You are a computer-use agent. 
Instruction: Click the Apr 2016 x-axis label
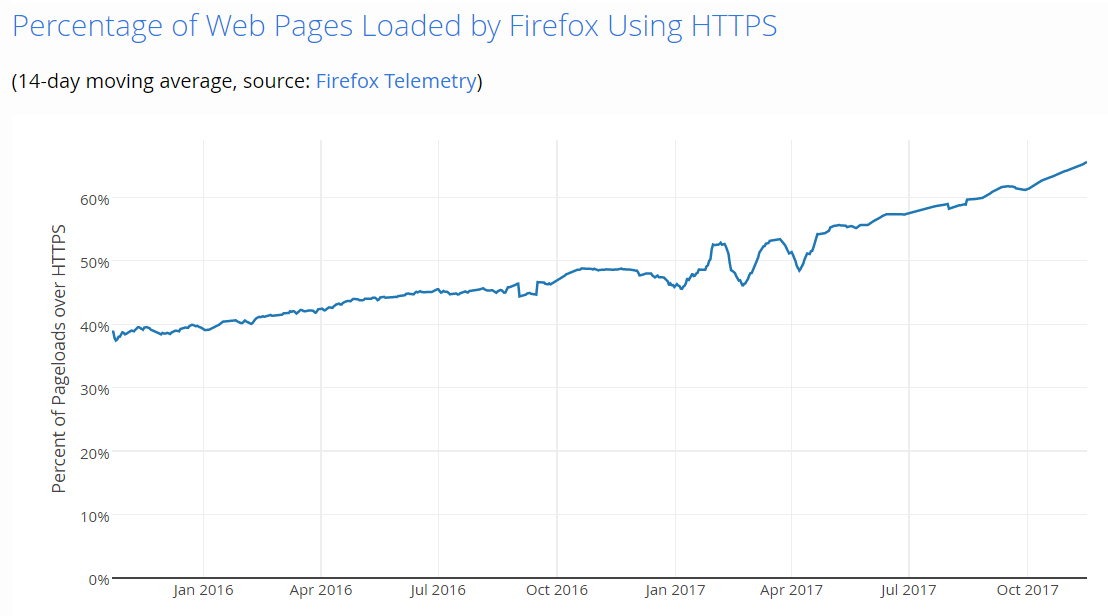click(x=321, y=590)
